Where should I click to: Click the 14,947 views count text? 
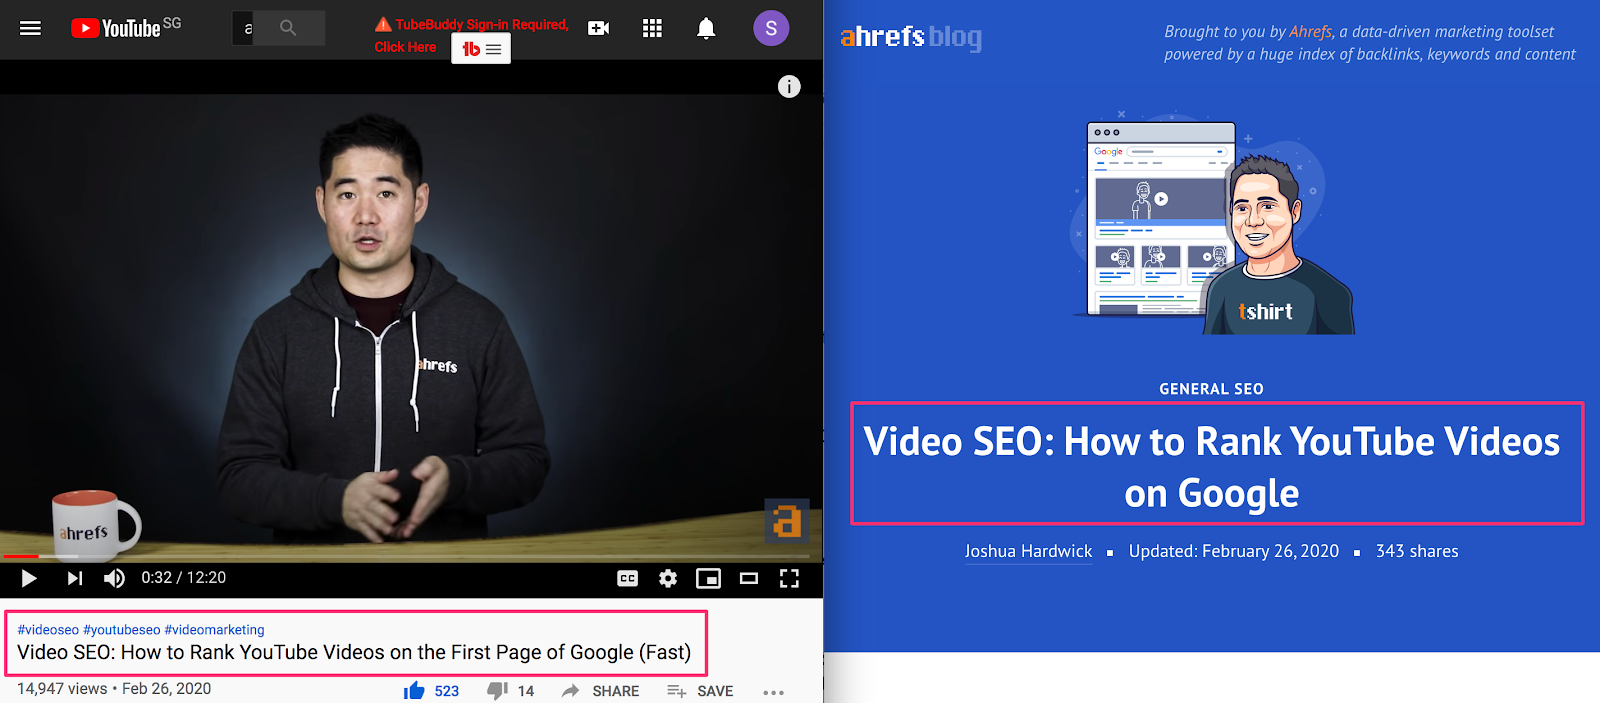pos(62,689)
